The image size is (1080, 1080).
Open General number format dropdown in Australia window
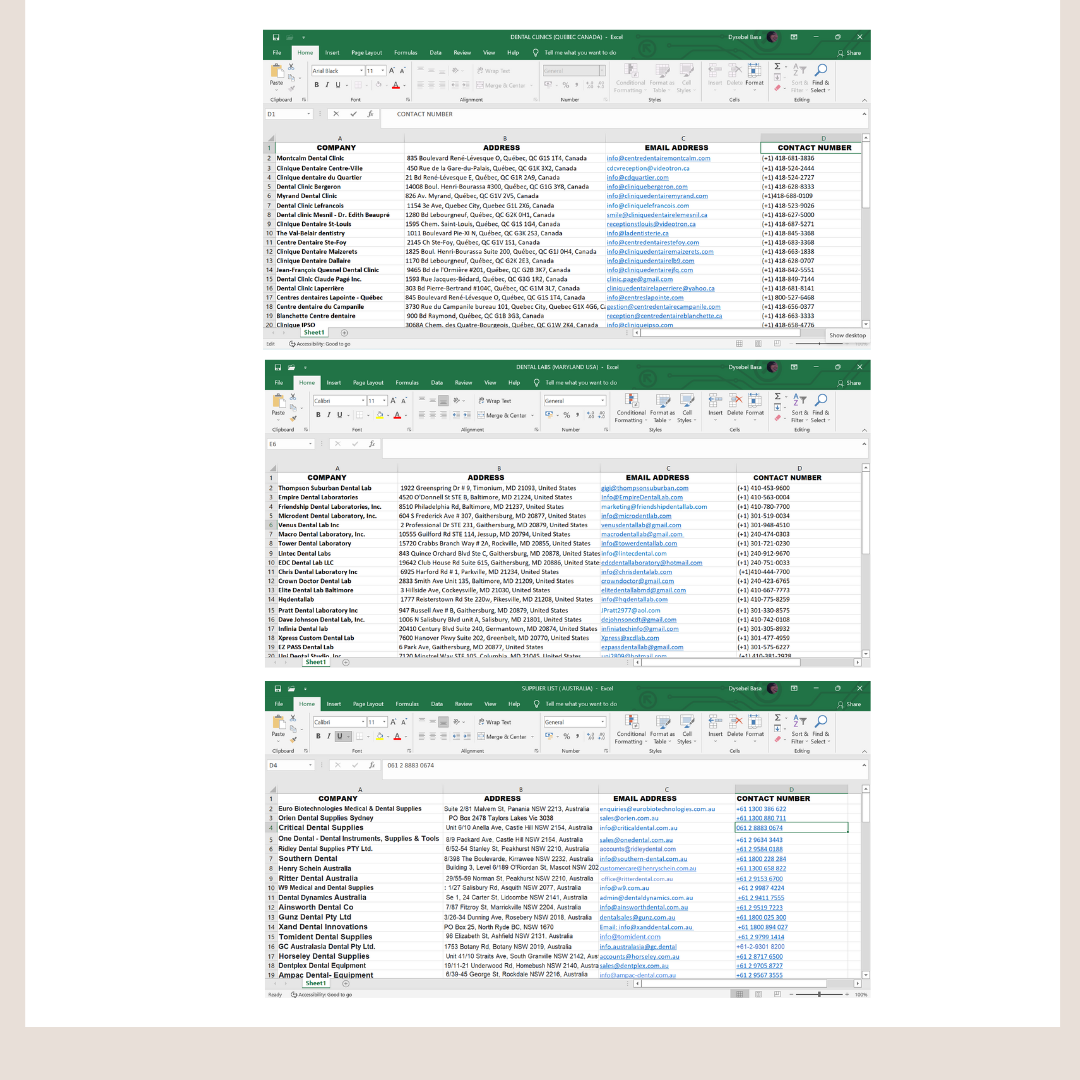(x=603, y=723)
